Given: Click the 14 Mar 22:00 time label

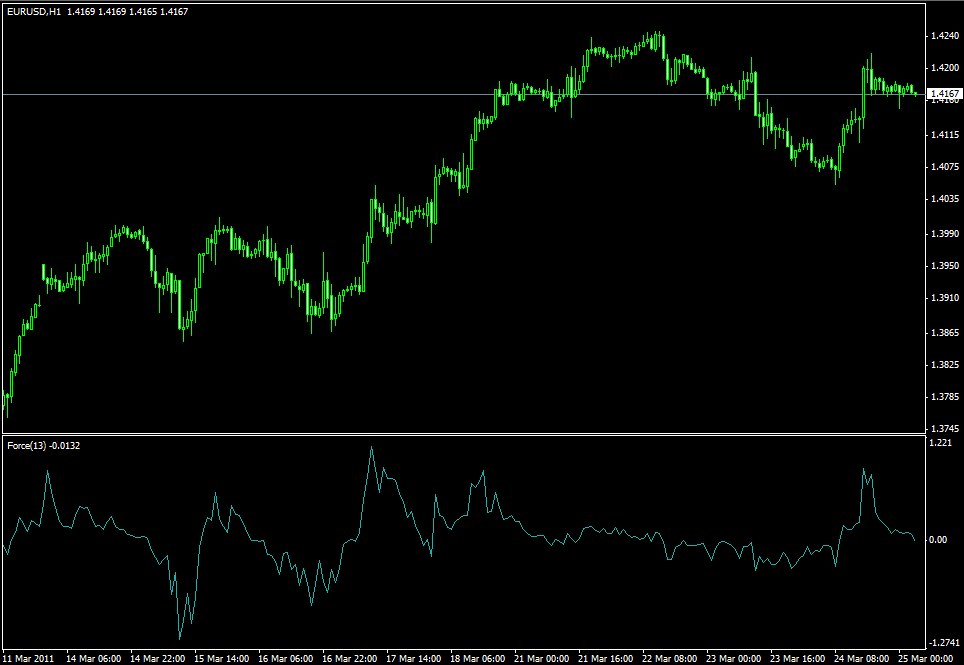Looking at the screenshot, I should (x=157, y=658).
